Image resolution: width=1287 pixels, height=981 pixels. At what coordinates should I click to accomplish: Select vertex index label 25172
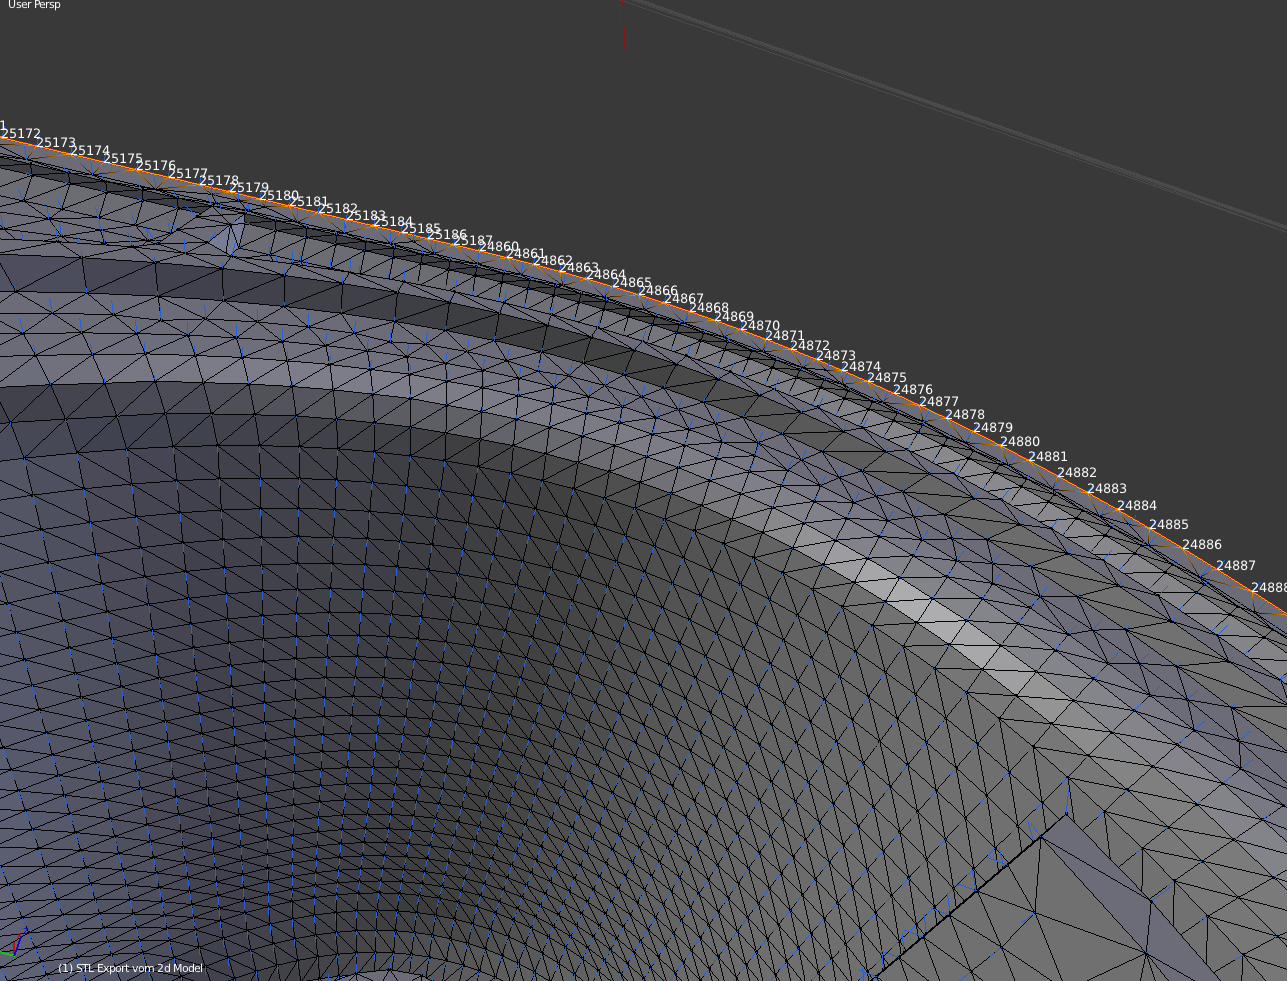21,134
